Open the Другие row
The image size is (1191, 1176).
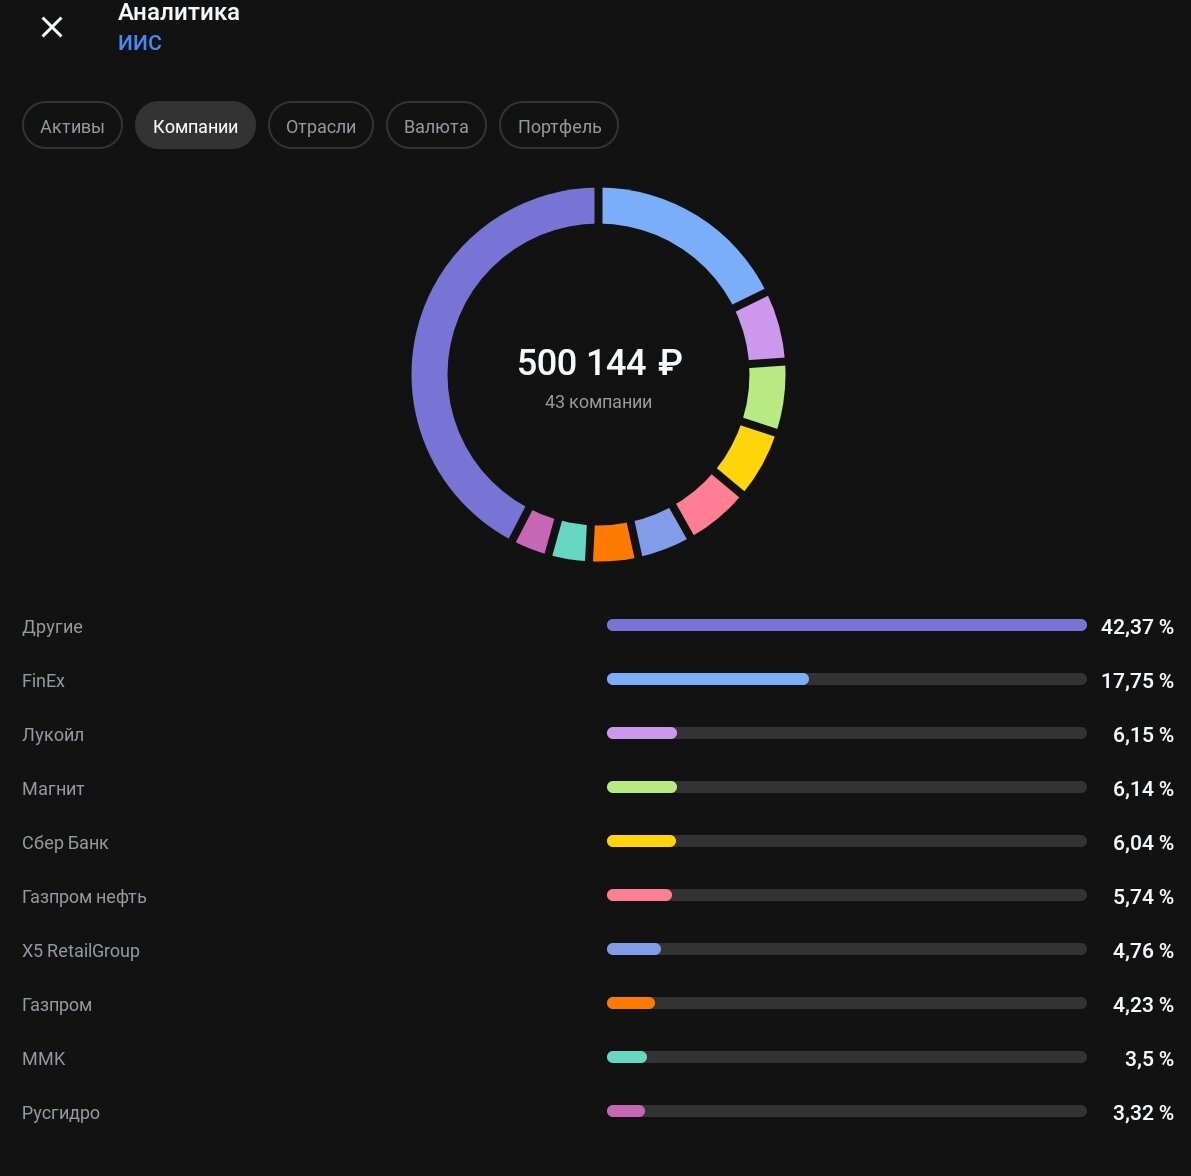point(598,627)
